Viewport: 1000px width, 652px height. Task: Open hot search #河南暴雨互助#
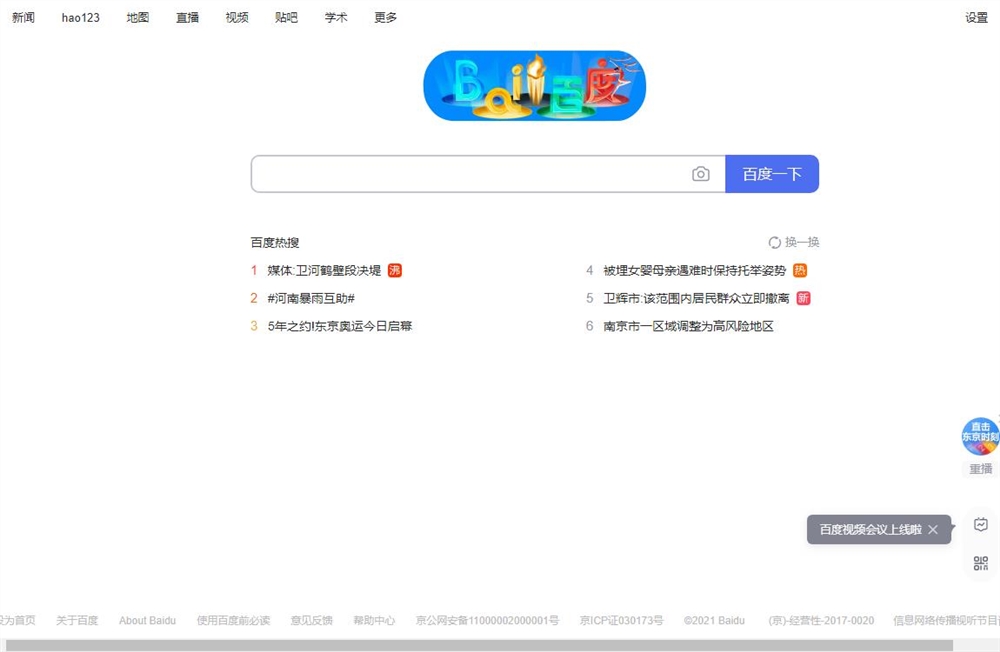coord(311,298)
